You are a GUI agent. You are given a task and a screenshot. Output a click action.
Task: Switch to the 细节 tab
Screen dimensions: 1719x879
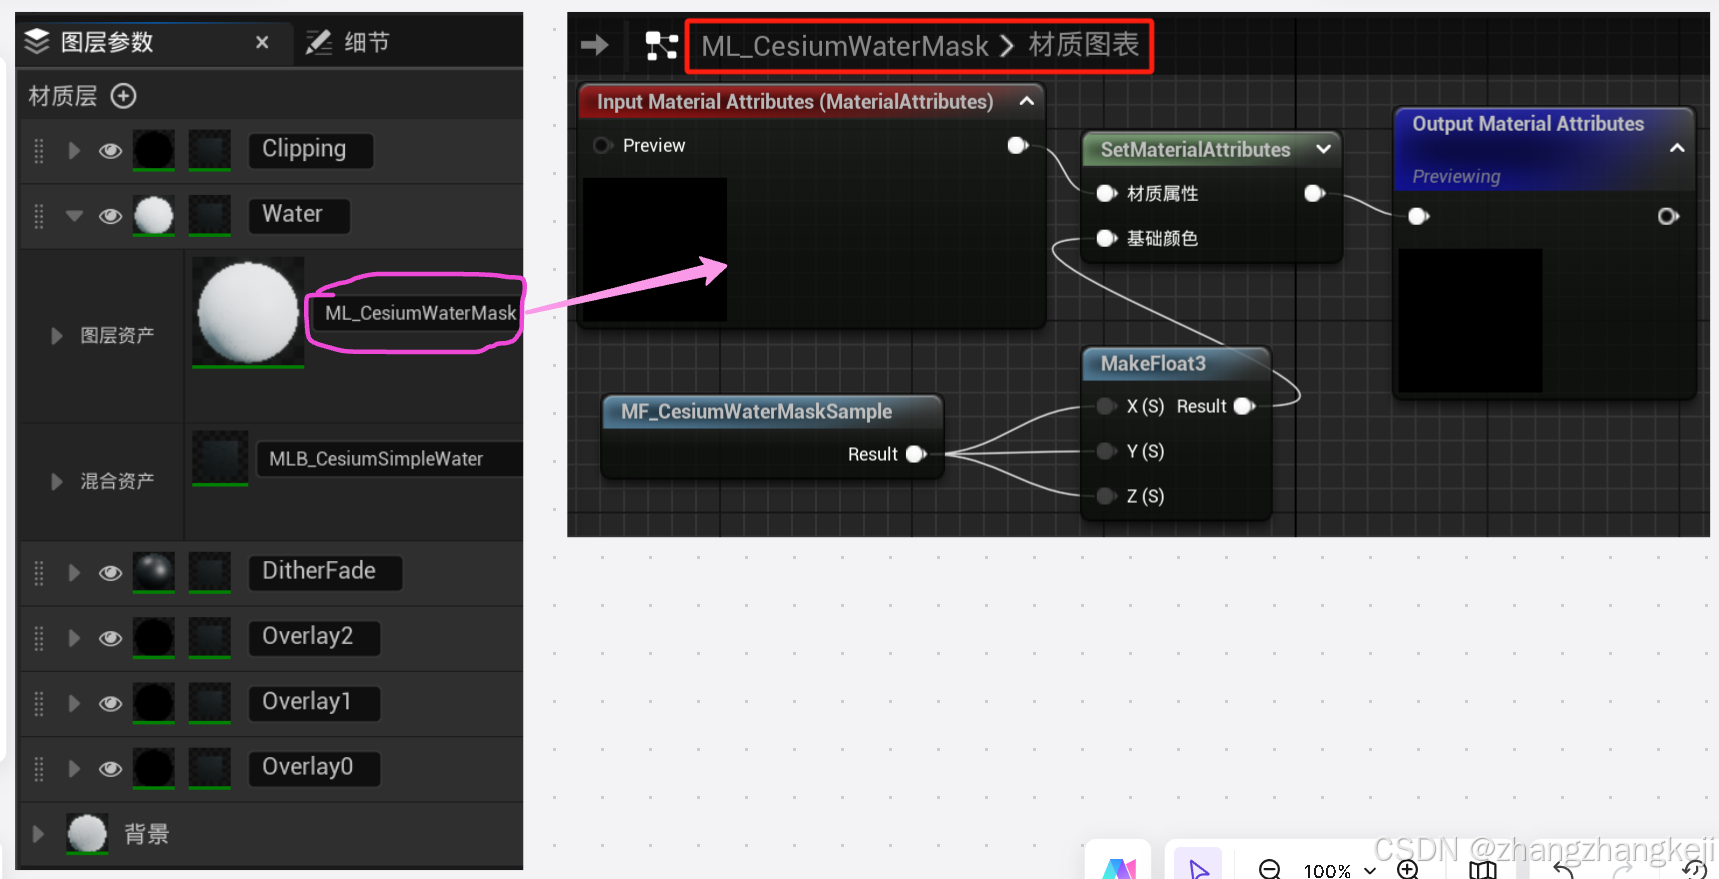coord(348,42)
